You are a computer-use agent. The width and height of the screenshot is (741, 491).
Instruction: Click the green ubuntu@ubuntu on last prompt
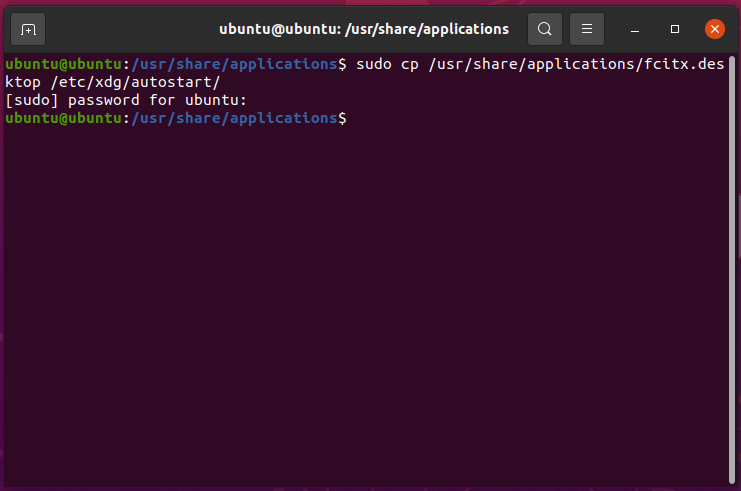pos(63,118)
